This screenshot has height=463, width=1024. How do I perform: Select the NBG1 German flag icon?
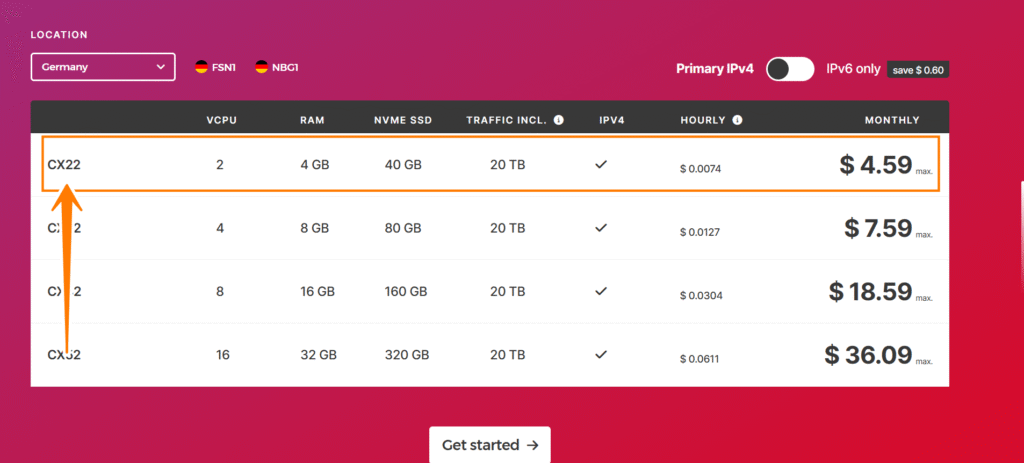click(261, 67)
